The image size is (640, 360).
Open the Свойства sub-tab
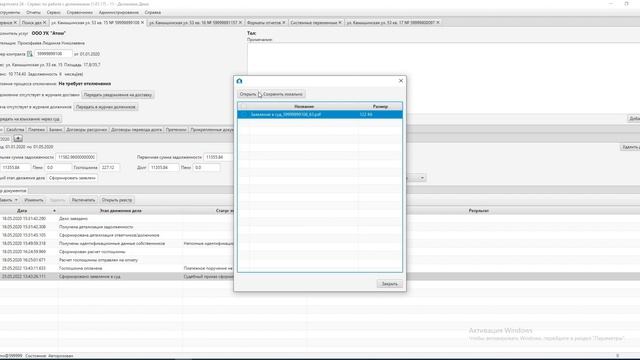(x=15, y=130)
